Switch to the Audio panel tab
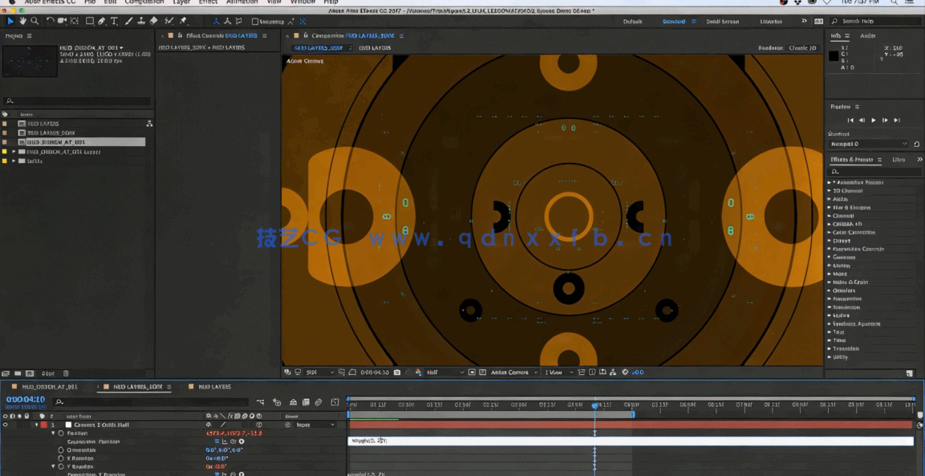This screenshot has height=476, width=925. click(867, 36)
